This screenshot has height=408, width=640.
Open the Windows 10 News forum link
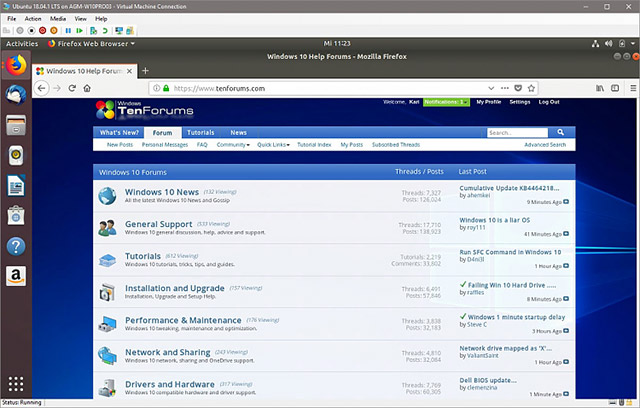pos(161,191)
